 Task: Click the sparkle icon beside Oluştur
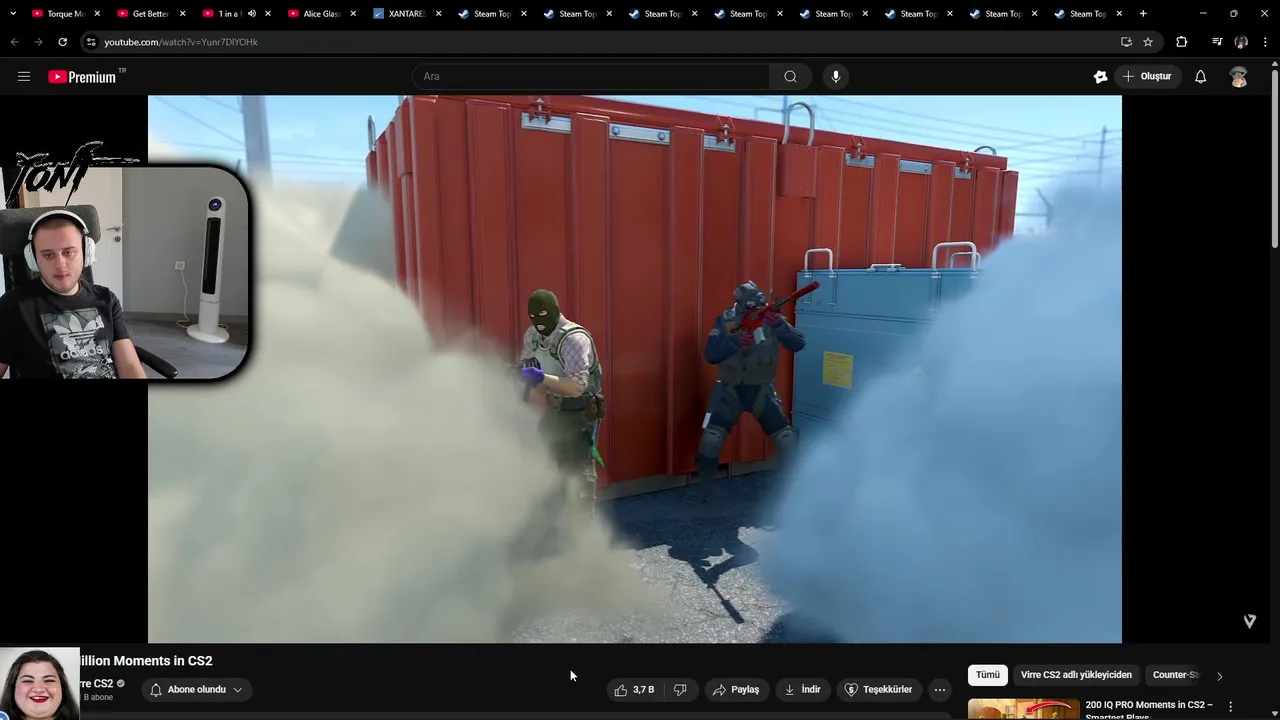point(1100,76)
